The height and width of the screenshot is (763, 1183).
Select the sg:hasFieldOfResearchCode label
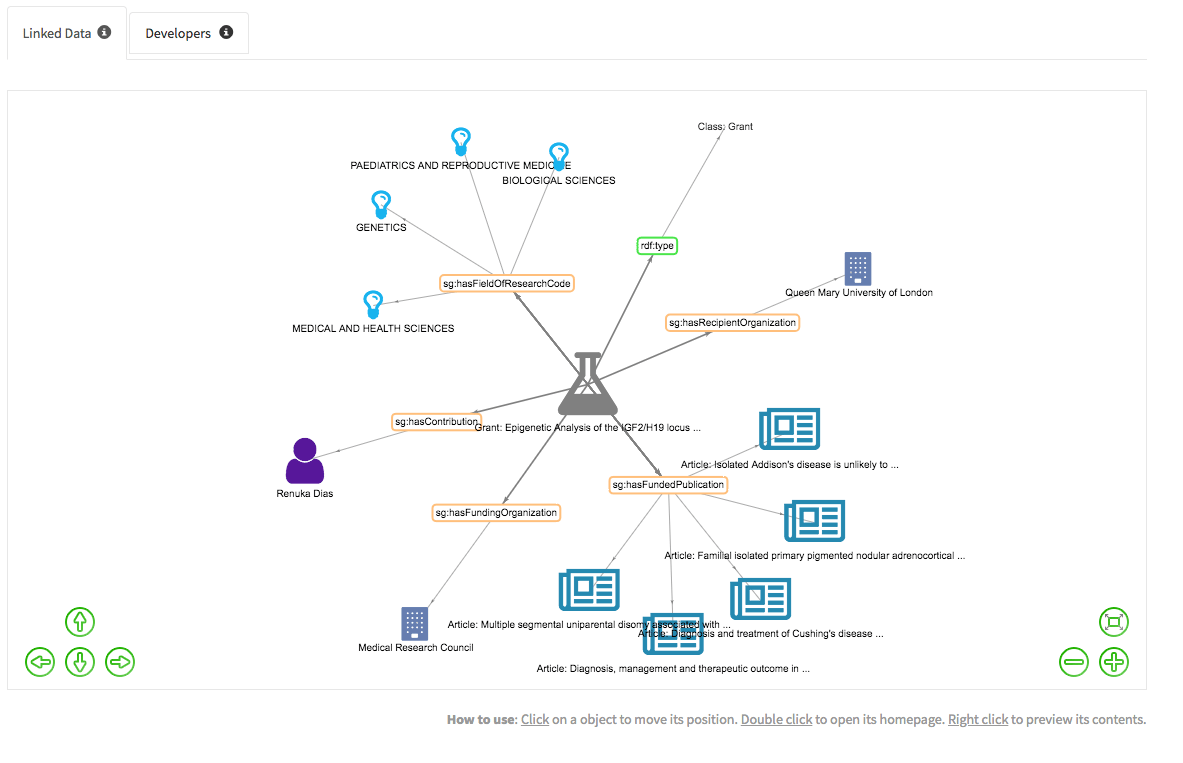(x=507, y=284)
